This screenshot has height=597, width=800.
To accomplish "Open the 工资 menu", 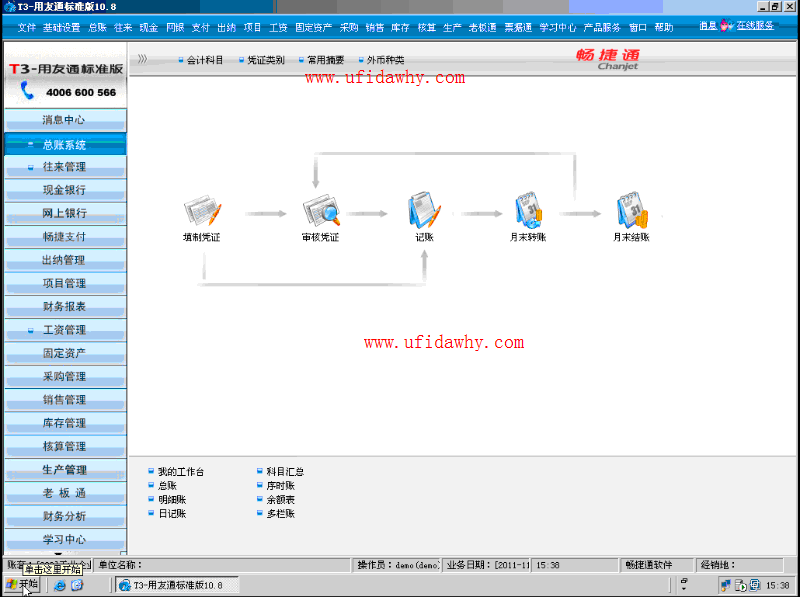I will (x=278, y=28).
